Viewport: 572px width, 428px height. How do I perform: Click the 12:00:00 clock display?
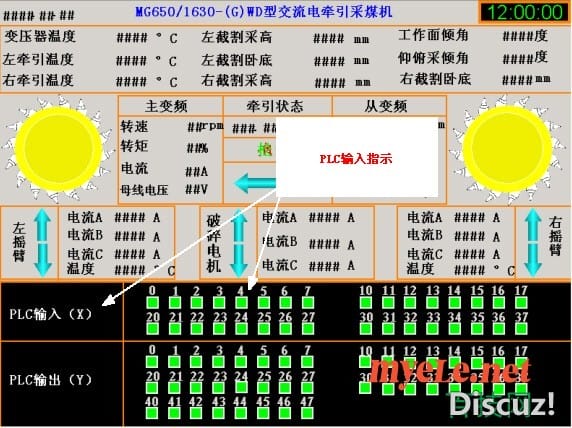click(x=525, y=12)
